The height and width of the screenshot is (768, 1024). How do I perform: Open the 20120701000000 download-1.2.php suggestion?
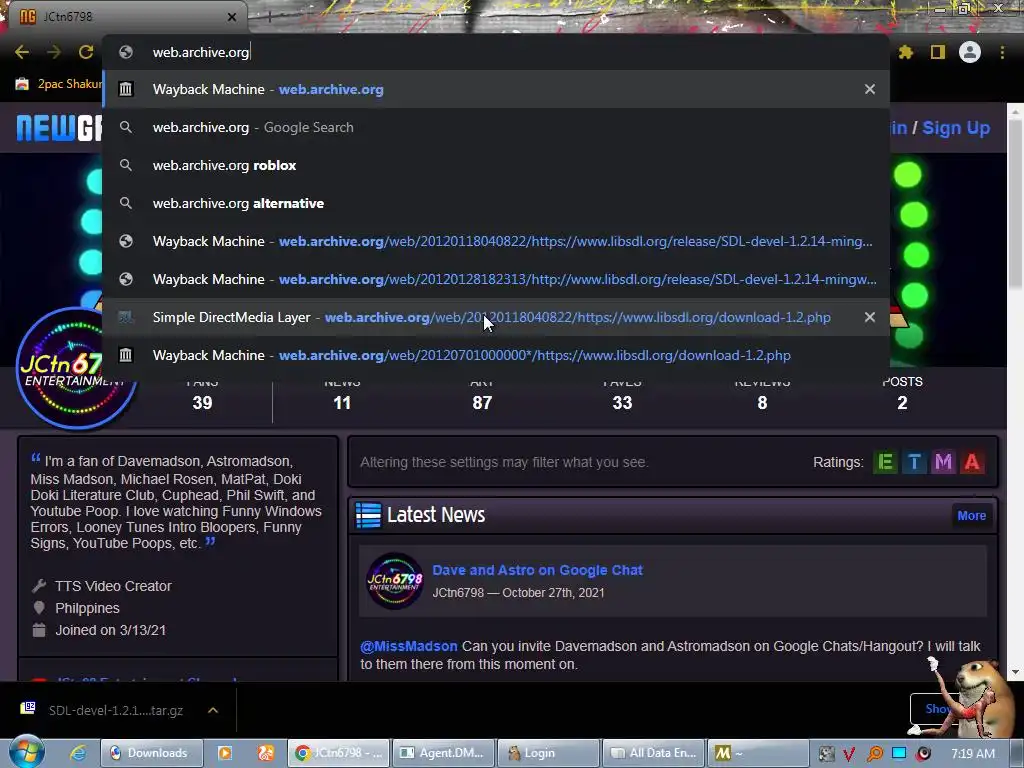point(496,355)
